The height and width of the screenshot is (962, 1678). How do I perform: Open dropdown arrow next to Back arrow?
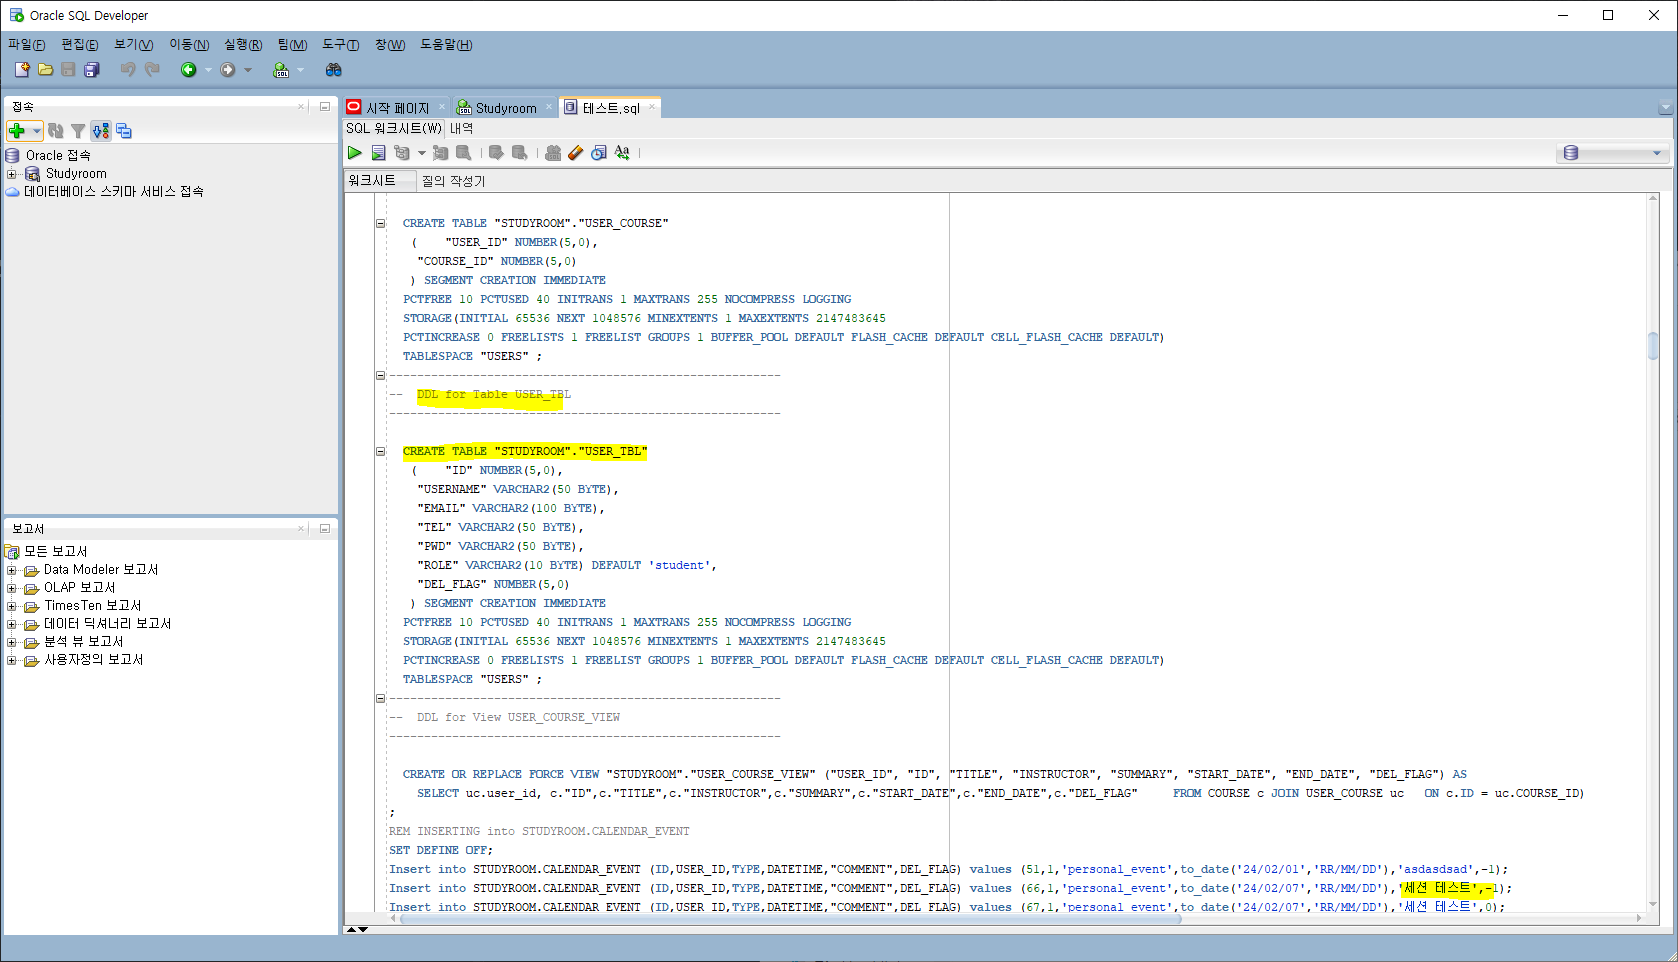click(x=208, y=70)
